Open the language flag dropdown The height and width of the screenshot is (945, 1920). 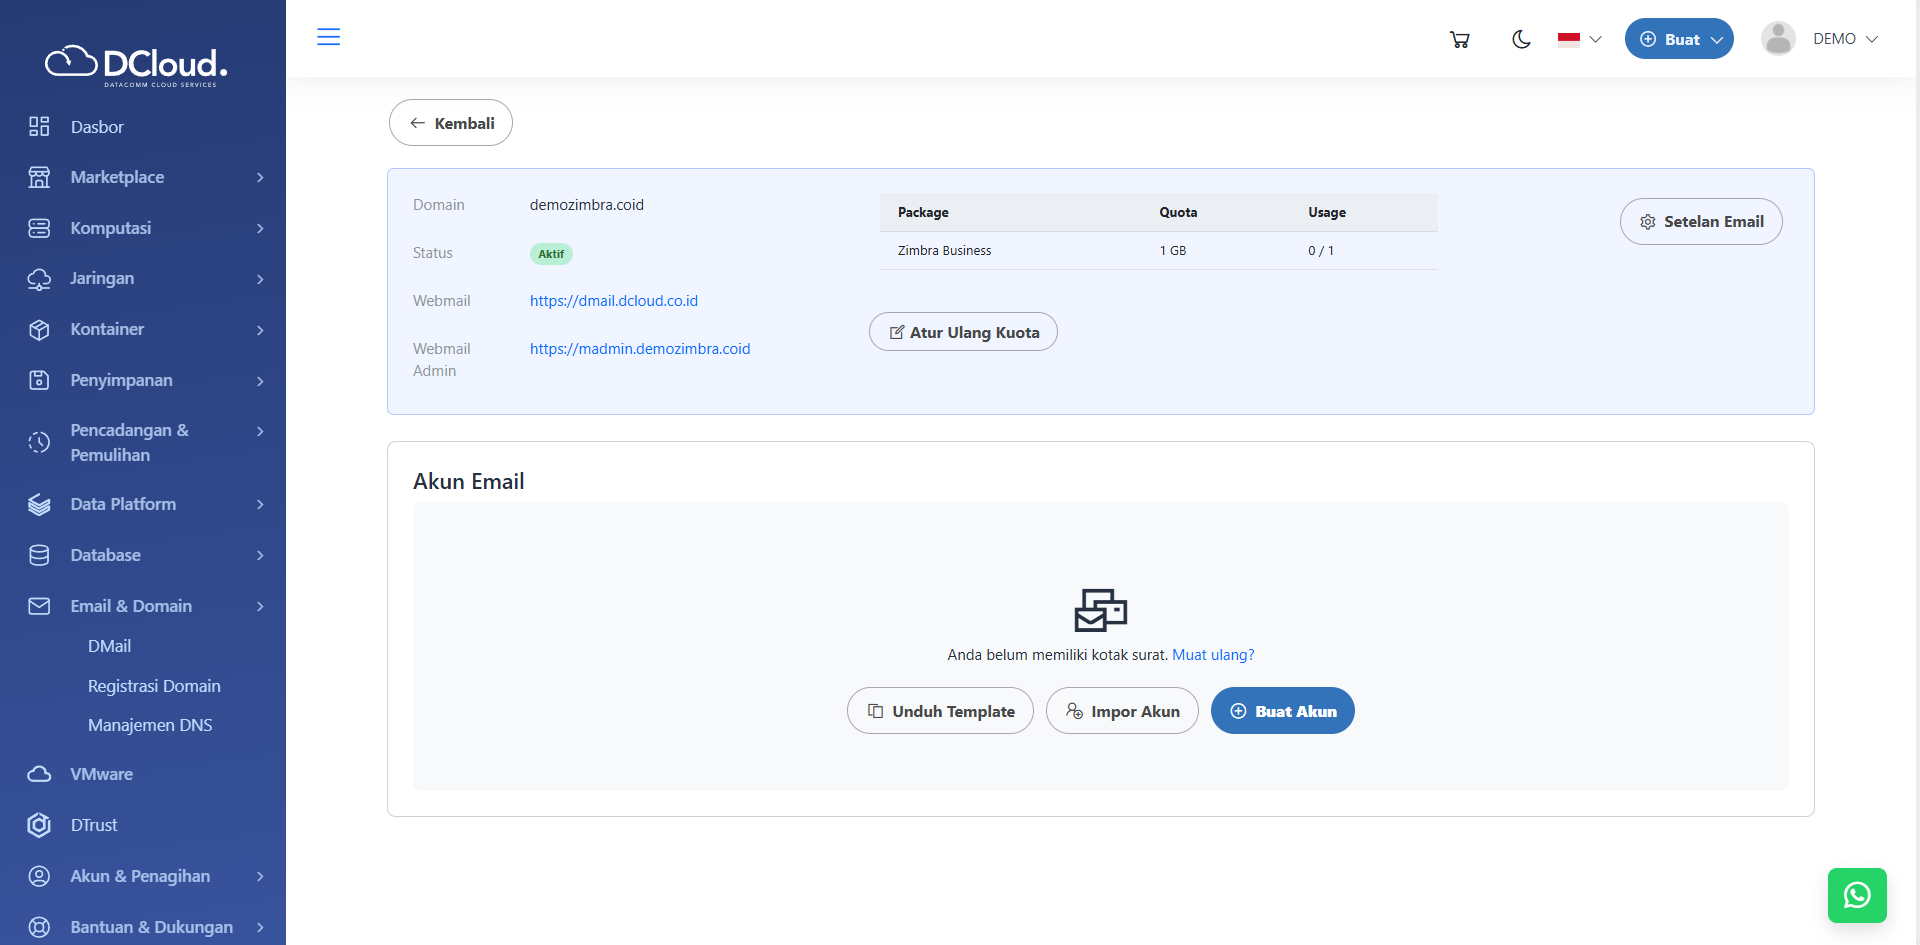coord(1579,39)
